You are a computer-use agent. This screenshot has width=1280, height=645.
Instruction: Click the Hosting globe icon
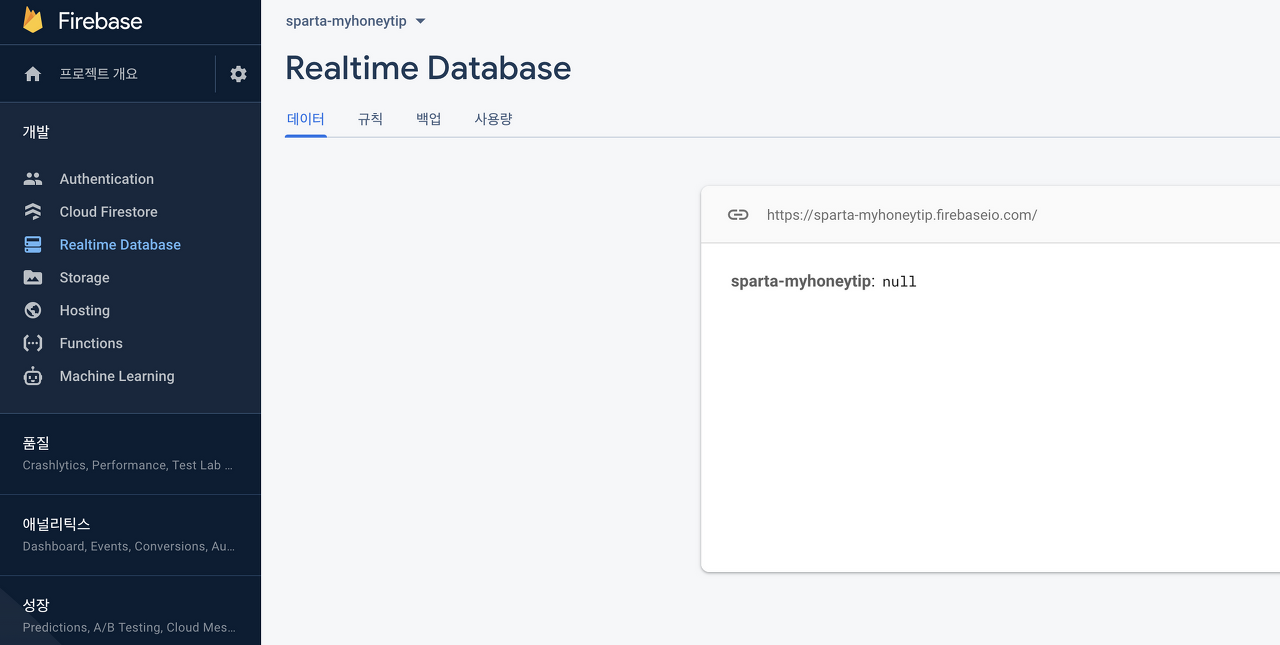pos(33,311)
